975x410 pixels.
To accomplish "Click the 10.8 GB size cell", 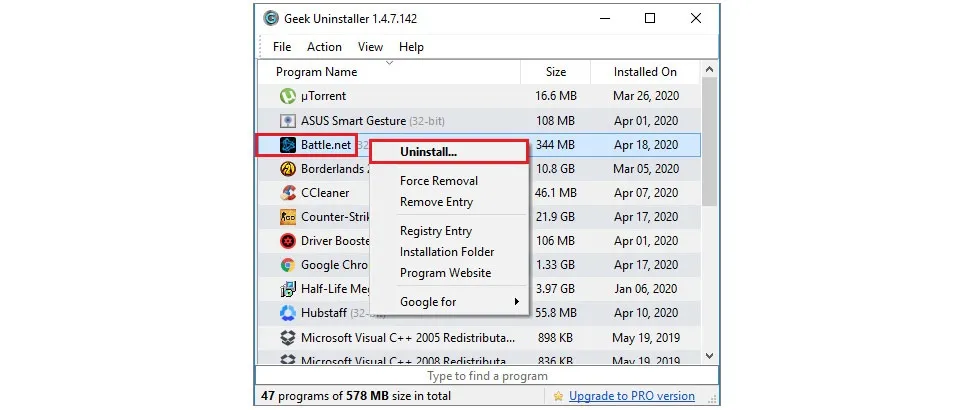I will coord(556,169).
